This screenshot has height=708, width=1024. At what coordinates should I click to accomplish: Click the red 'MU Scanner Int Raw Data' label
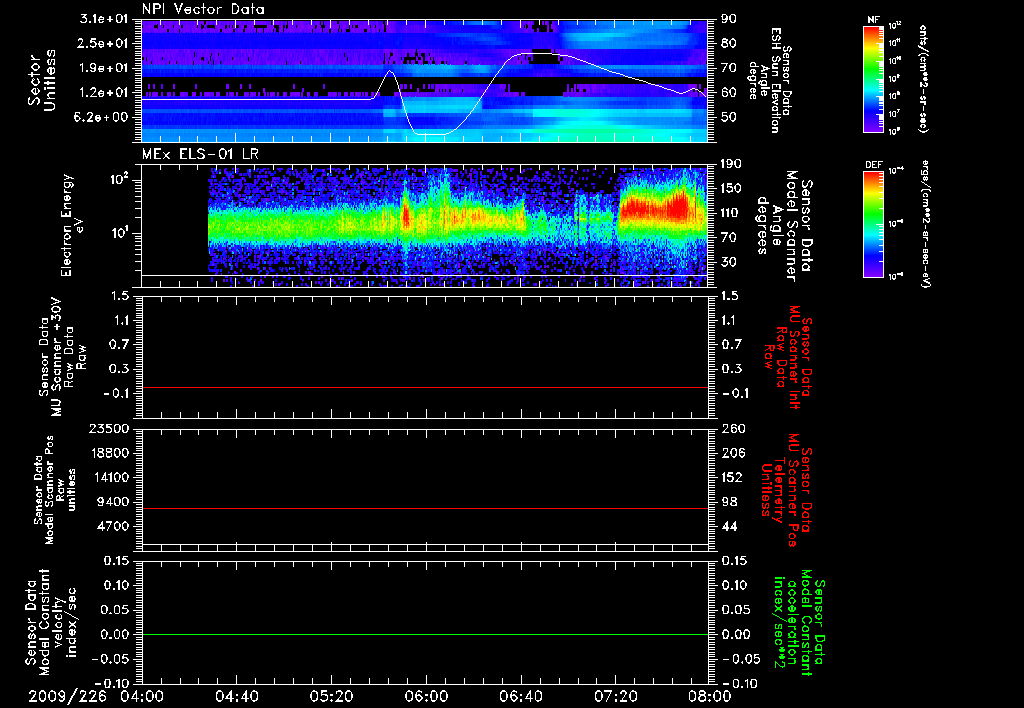(787, 357)
